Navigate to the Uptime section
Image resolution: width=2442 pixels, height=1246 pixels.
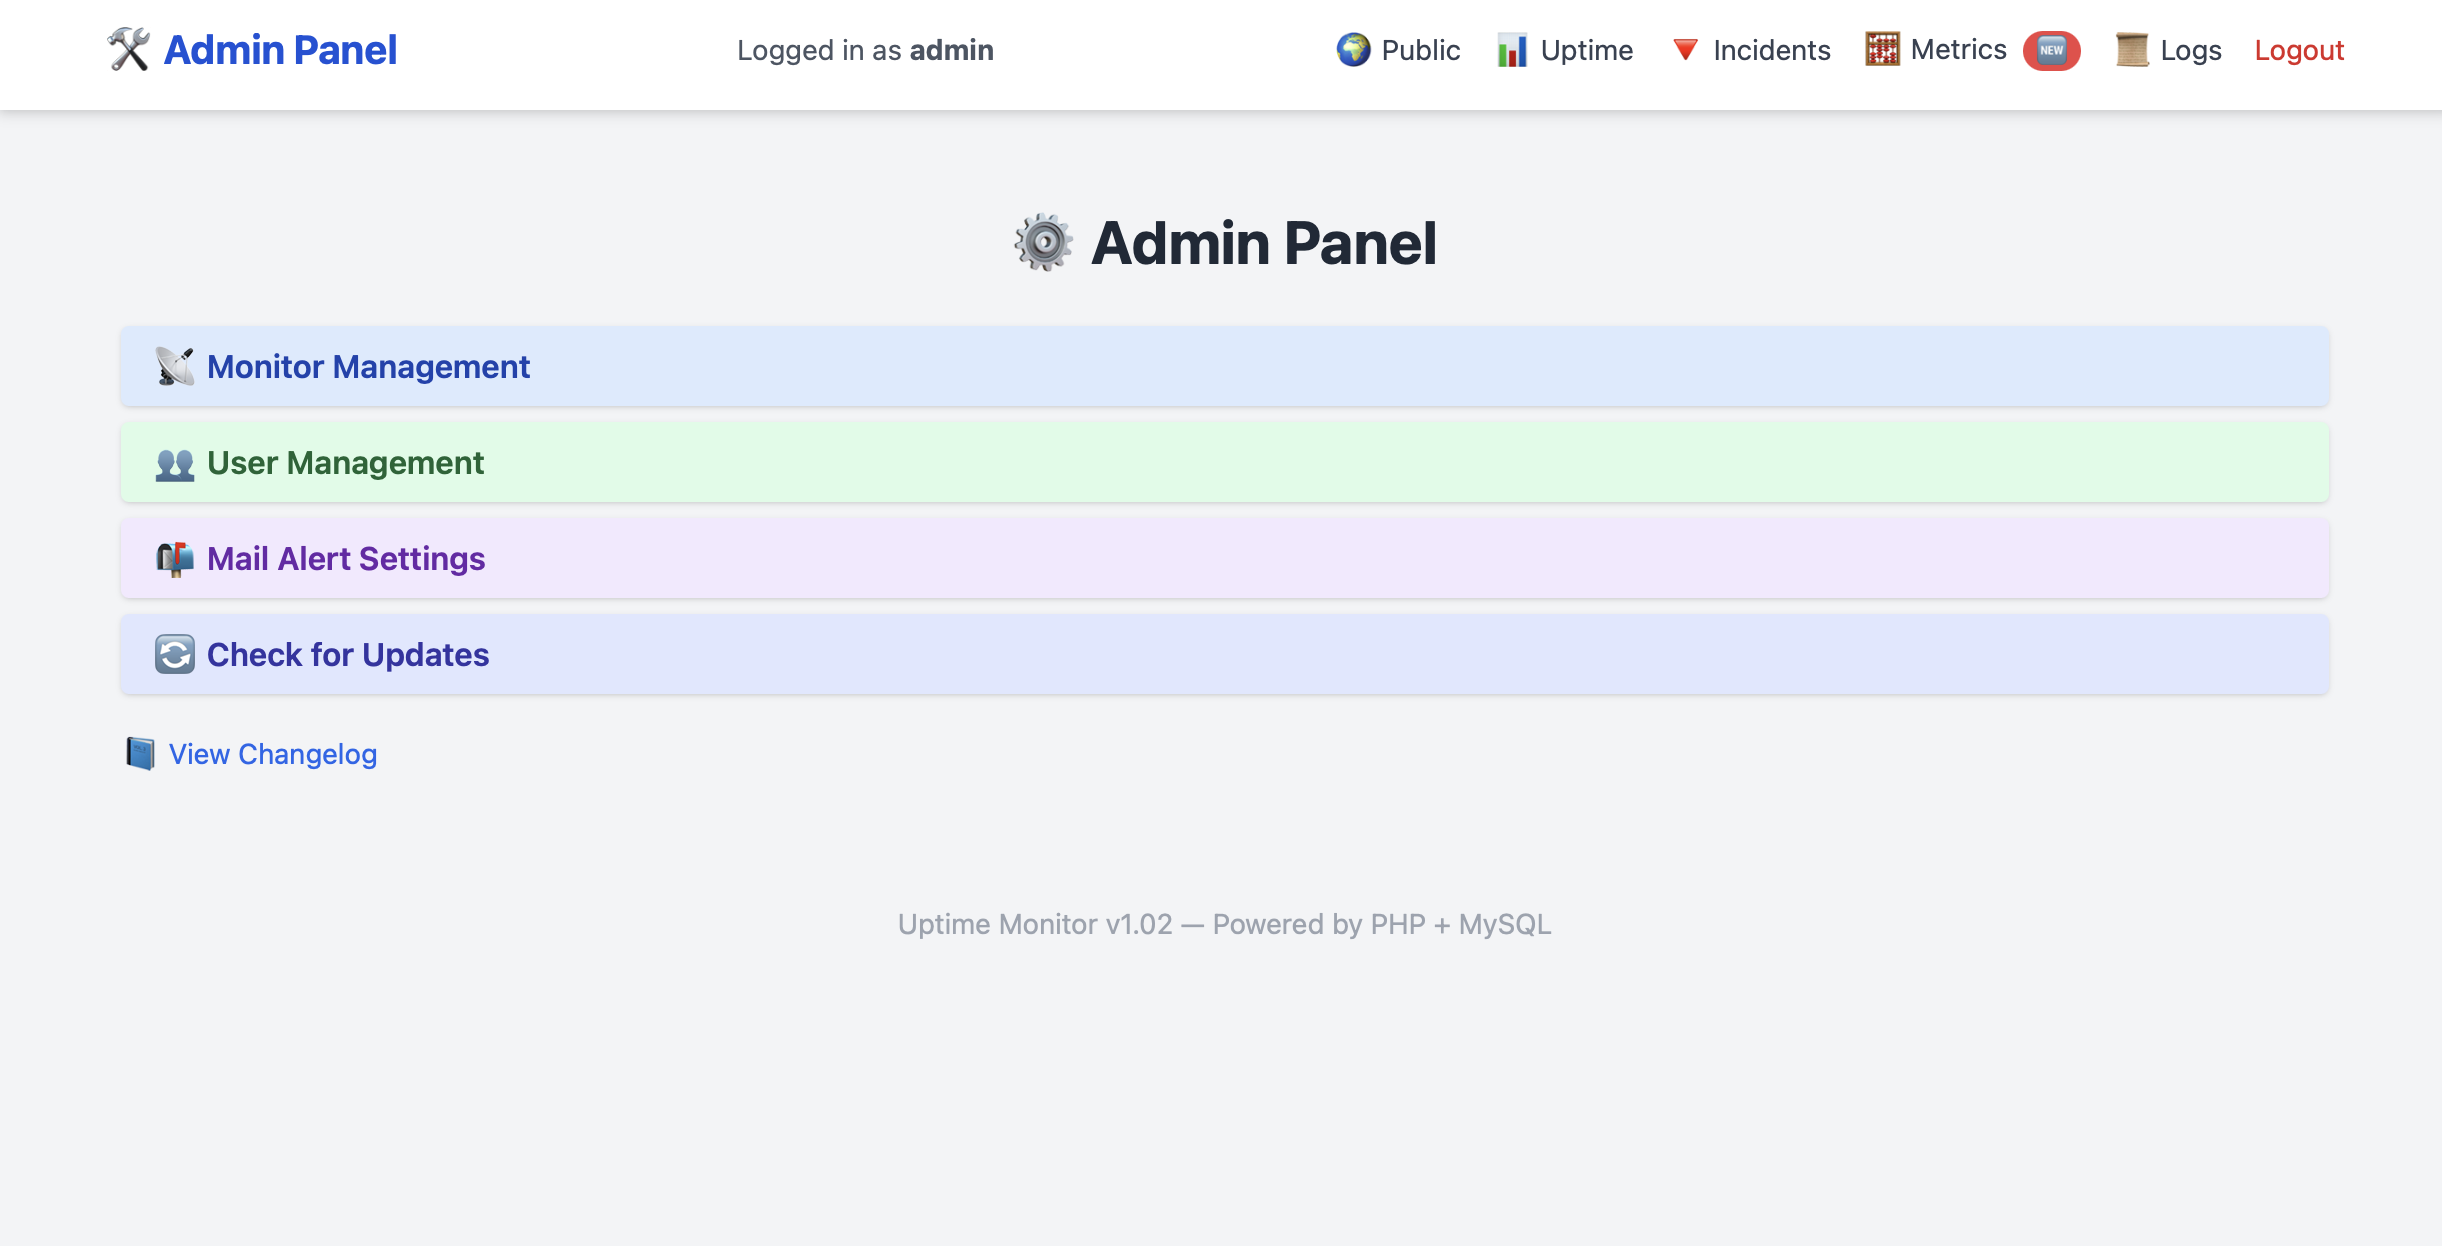coord(1586,49)
